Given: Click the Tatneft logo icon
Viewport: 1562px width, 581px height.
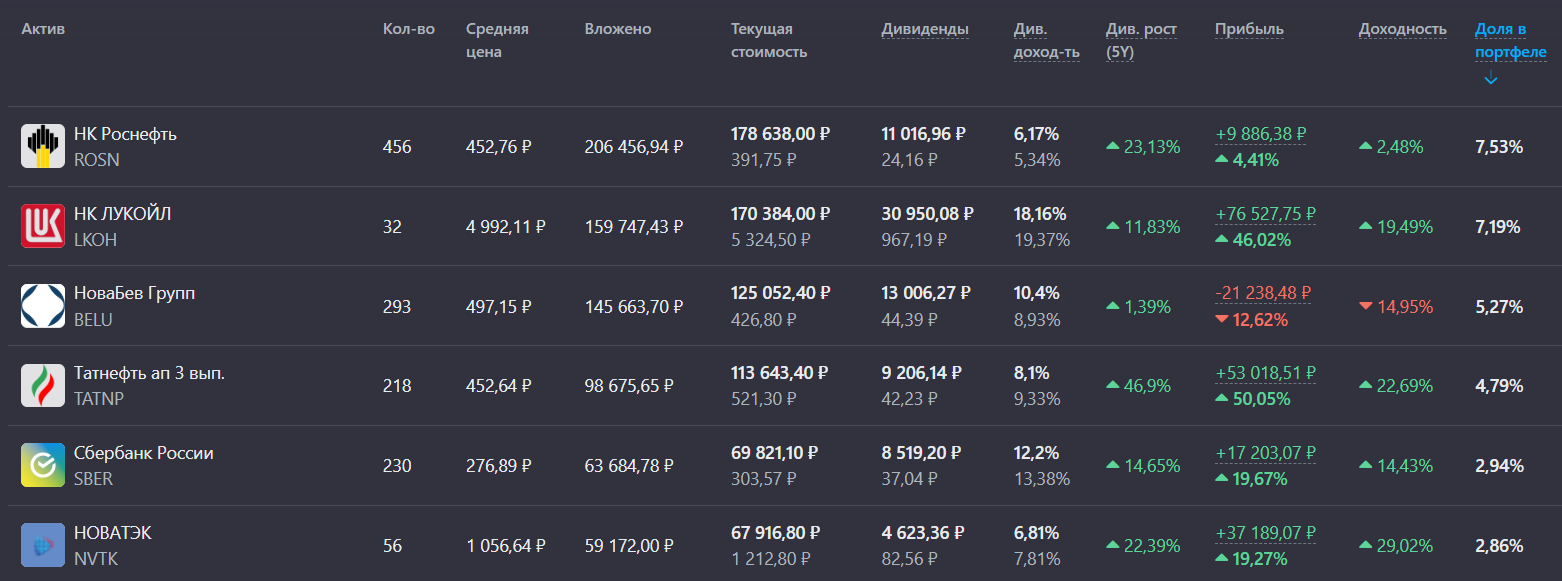Looking at the screenshot, I should point(43,386).
